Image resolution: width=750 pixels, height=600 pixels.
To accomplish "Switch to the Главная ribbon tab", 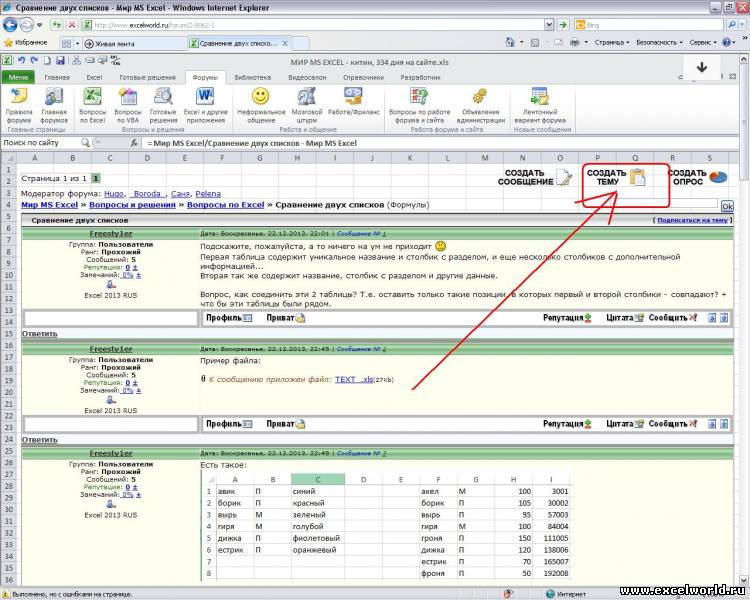I will pos(57,77).
